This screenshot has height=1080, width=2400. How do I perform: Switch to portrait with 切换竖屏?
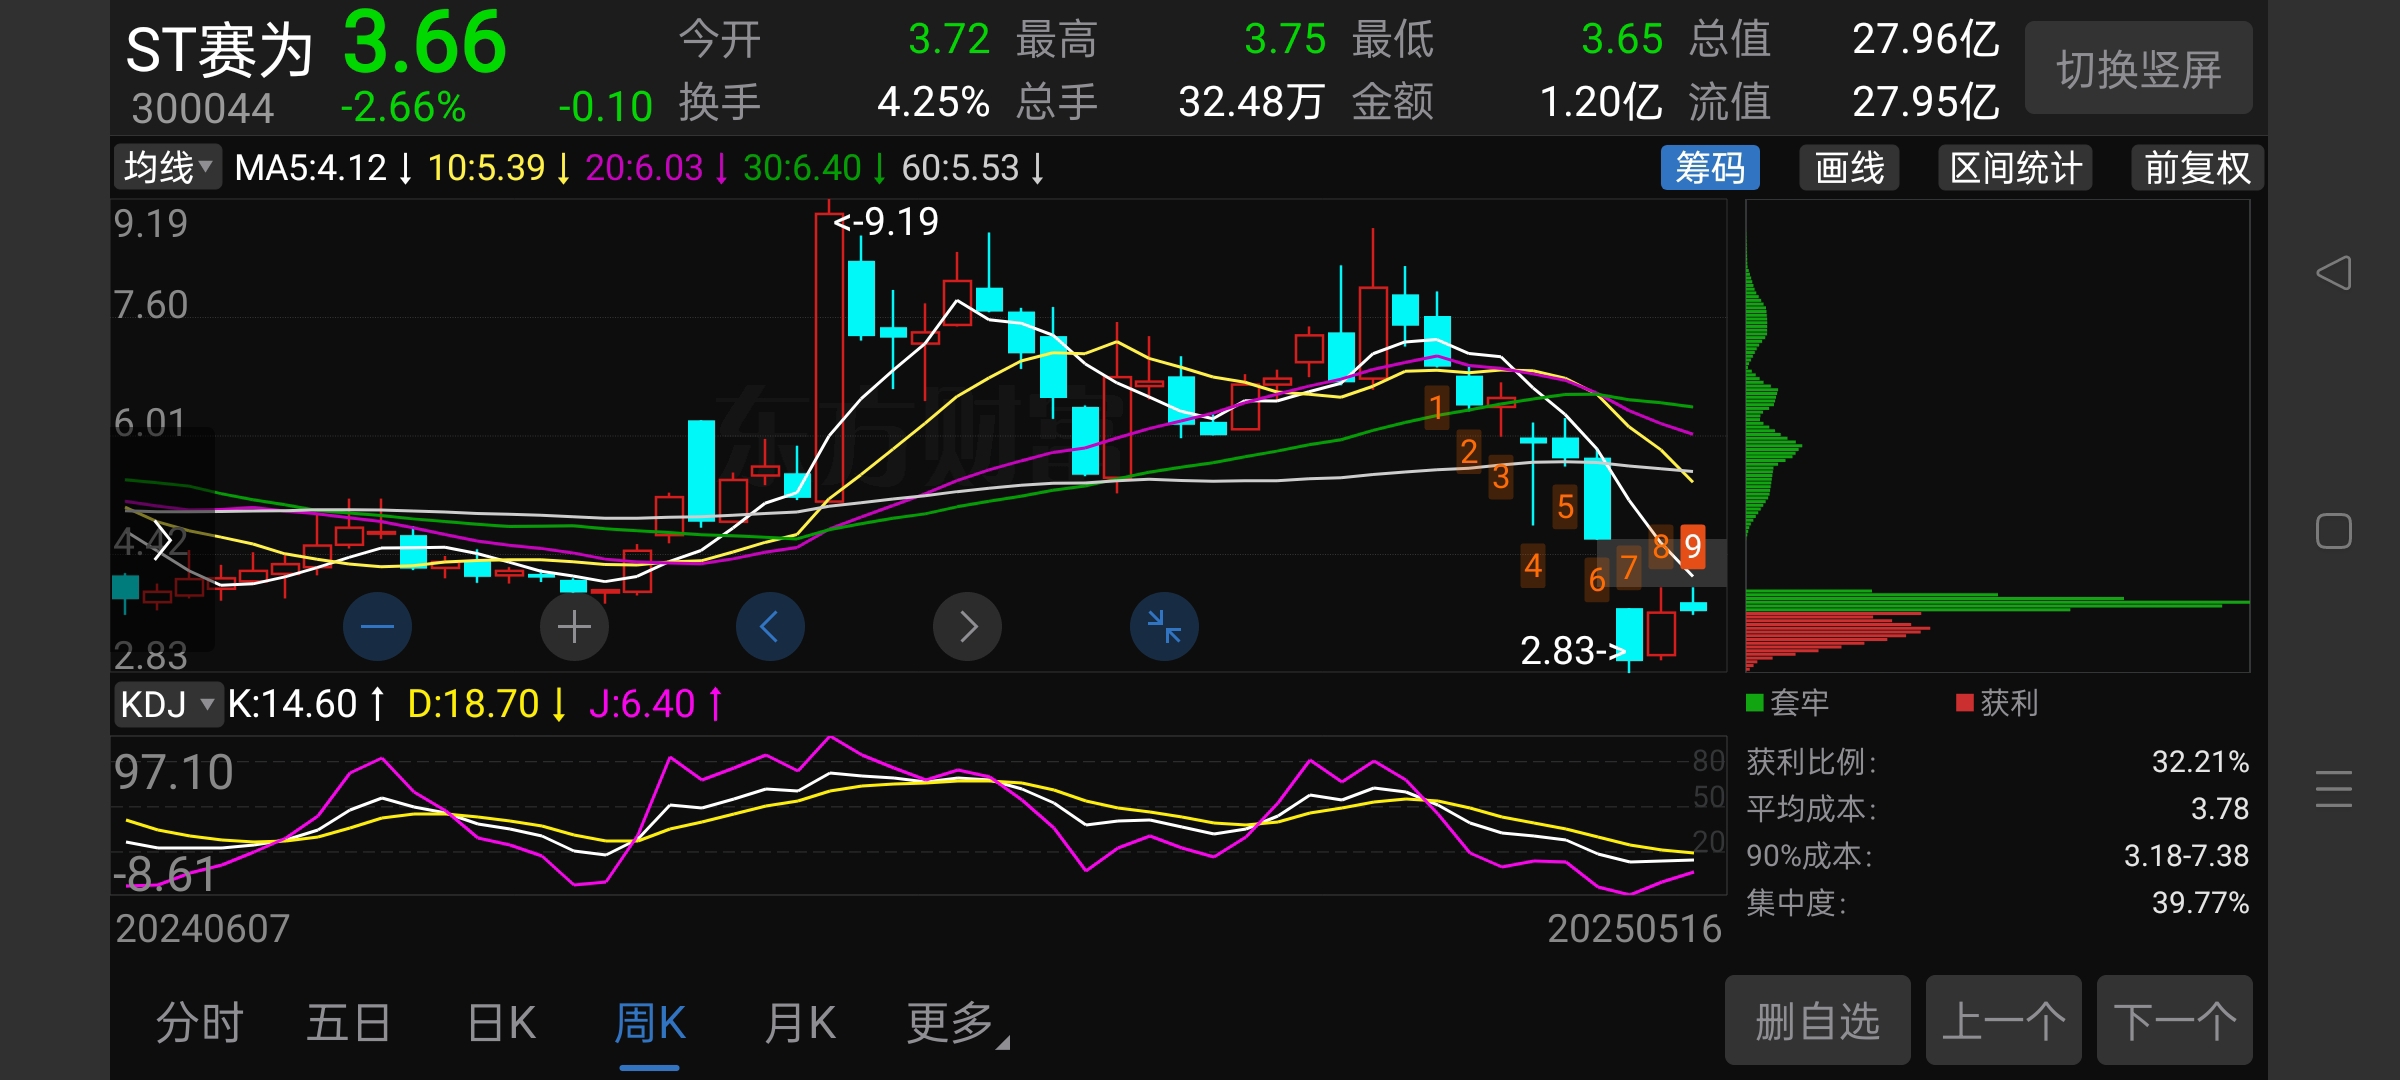click(2138, 68)
